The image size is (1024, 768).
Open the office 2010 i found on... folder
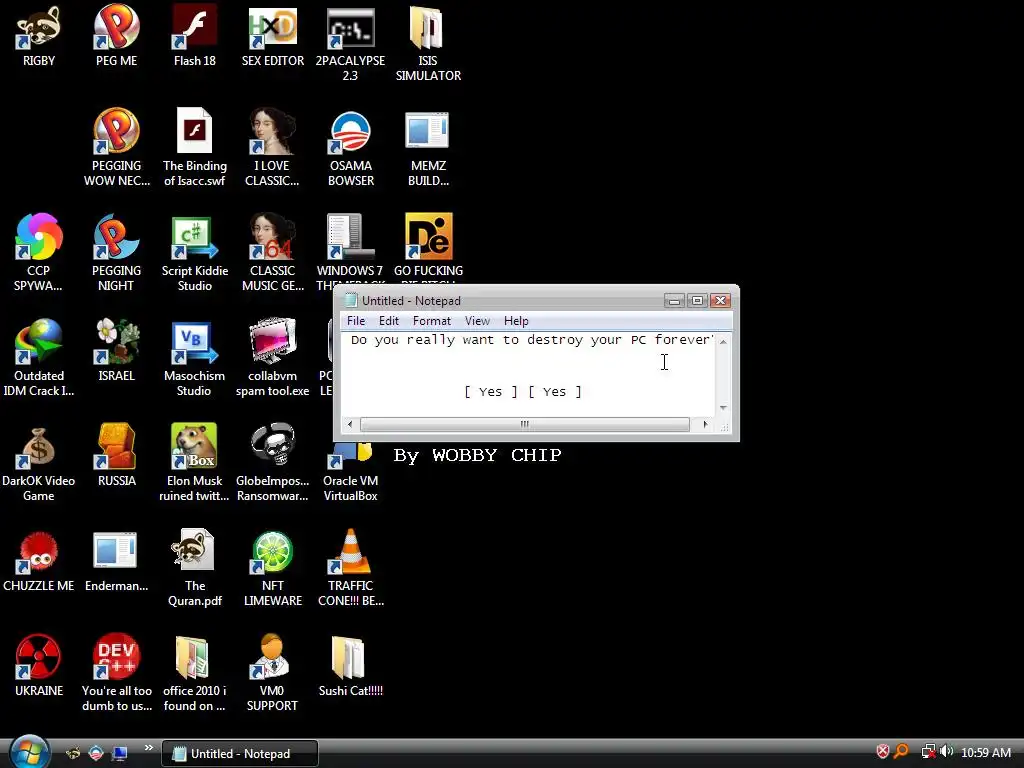coord(195,673)
